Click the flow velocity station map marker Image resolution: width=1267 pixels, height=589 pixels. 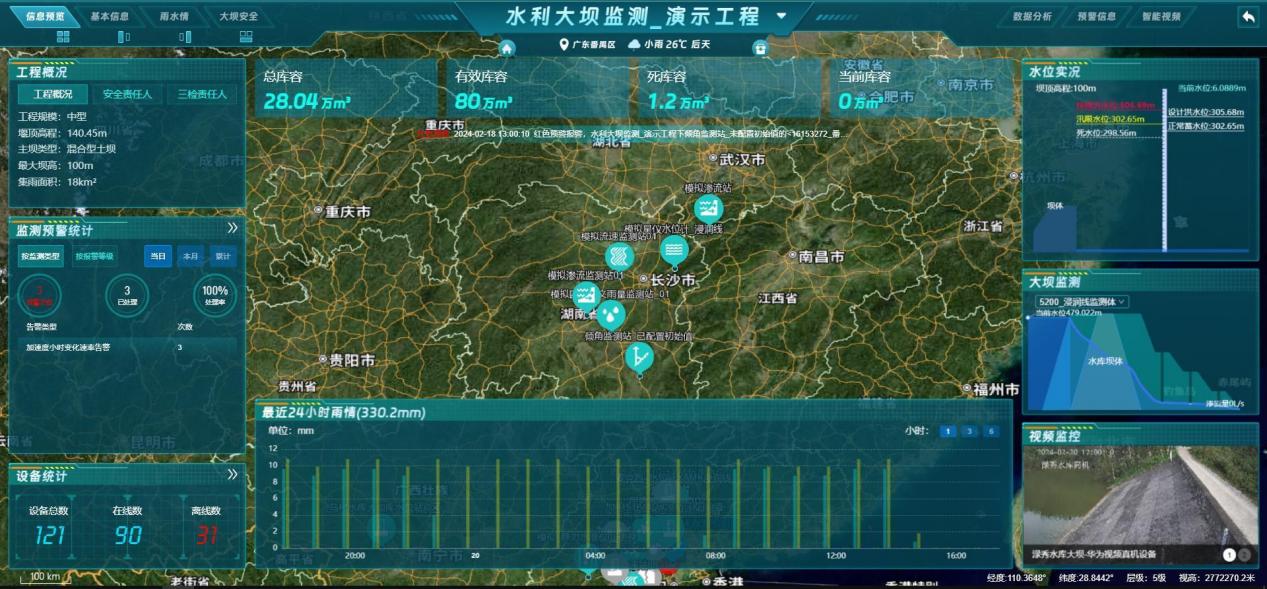[619, 257]
